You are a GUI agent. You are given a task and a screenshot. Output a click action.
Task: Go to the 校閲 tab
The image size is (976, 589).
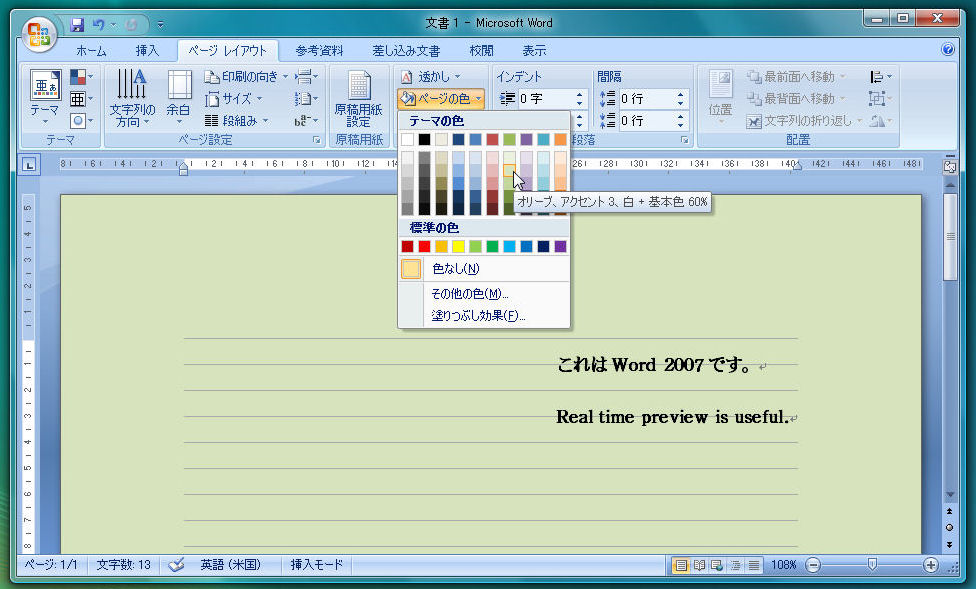click(x=481, y=50)
